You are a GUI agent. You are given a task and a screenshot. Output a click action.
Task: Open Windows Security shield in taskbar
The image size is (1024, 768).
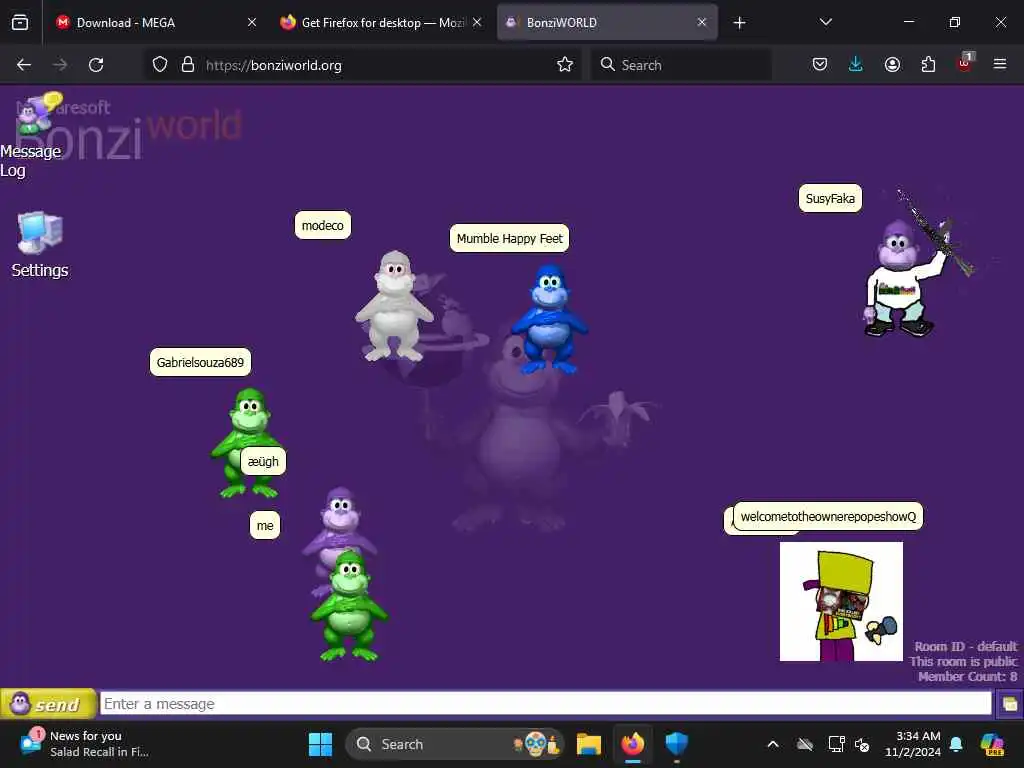pyautogui.click(x=677, y=744)
